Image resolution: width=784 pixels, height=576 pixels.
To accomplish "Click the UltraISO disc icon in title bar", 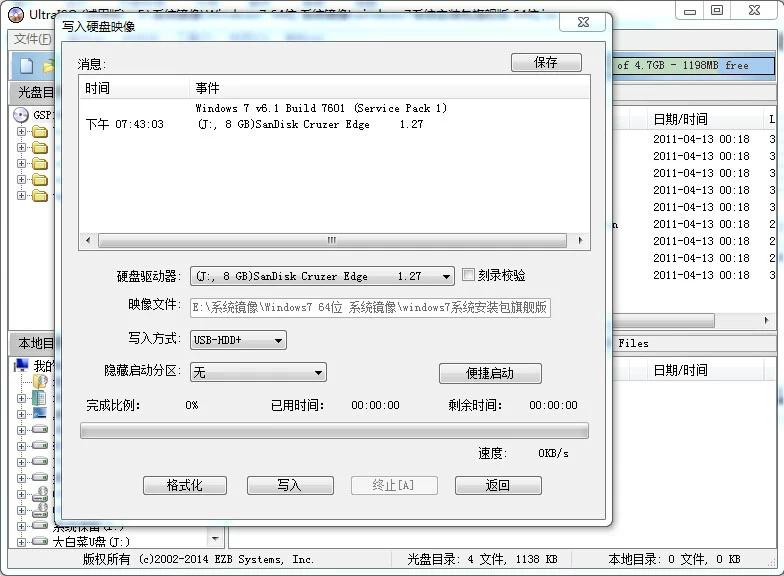I will pyautogui.click(x=16, y=14).
